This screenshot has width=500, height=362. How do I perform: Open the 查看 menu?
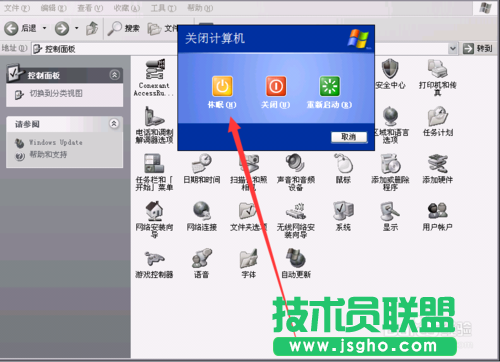[90, 8]
